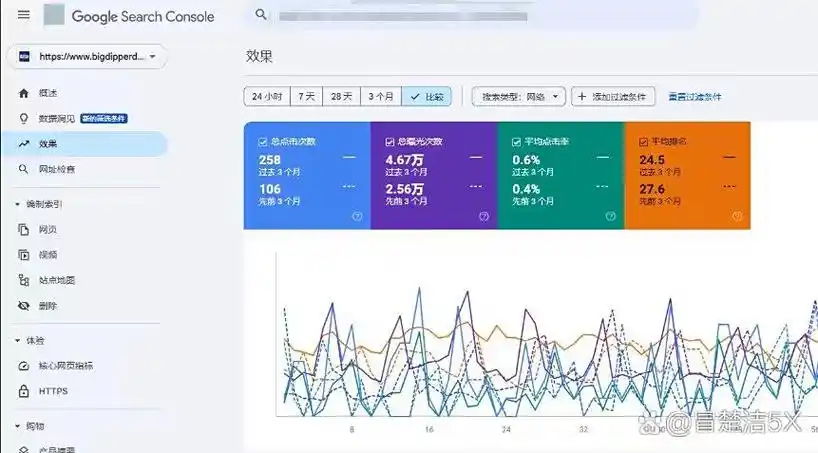The height and width of the screenshot is (453, 818).
Task: Click the 258 clicks value
Action: pyautogui.click(x=270, y=160)
